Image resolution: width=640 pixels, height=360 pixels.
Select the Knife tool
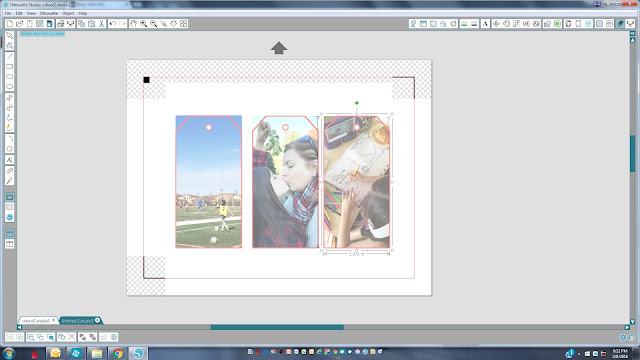click(9, 180)
